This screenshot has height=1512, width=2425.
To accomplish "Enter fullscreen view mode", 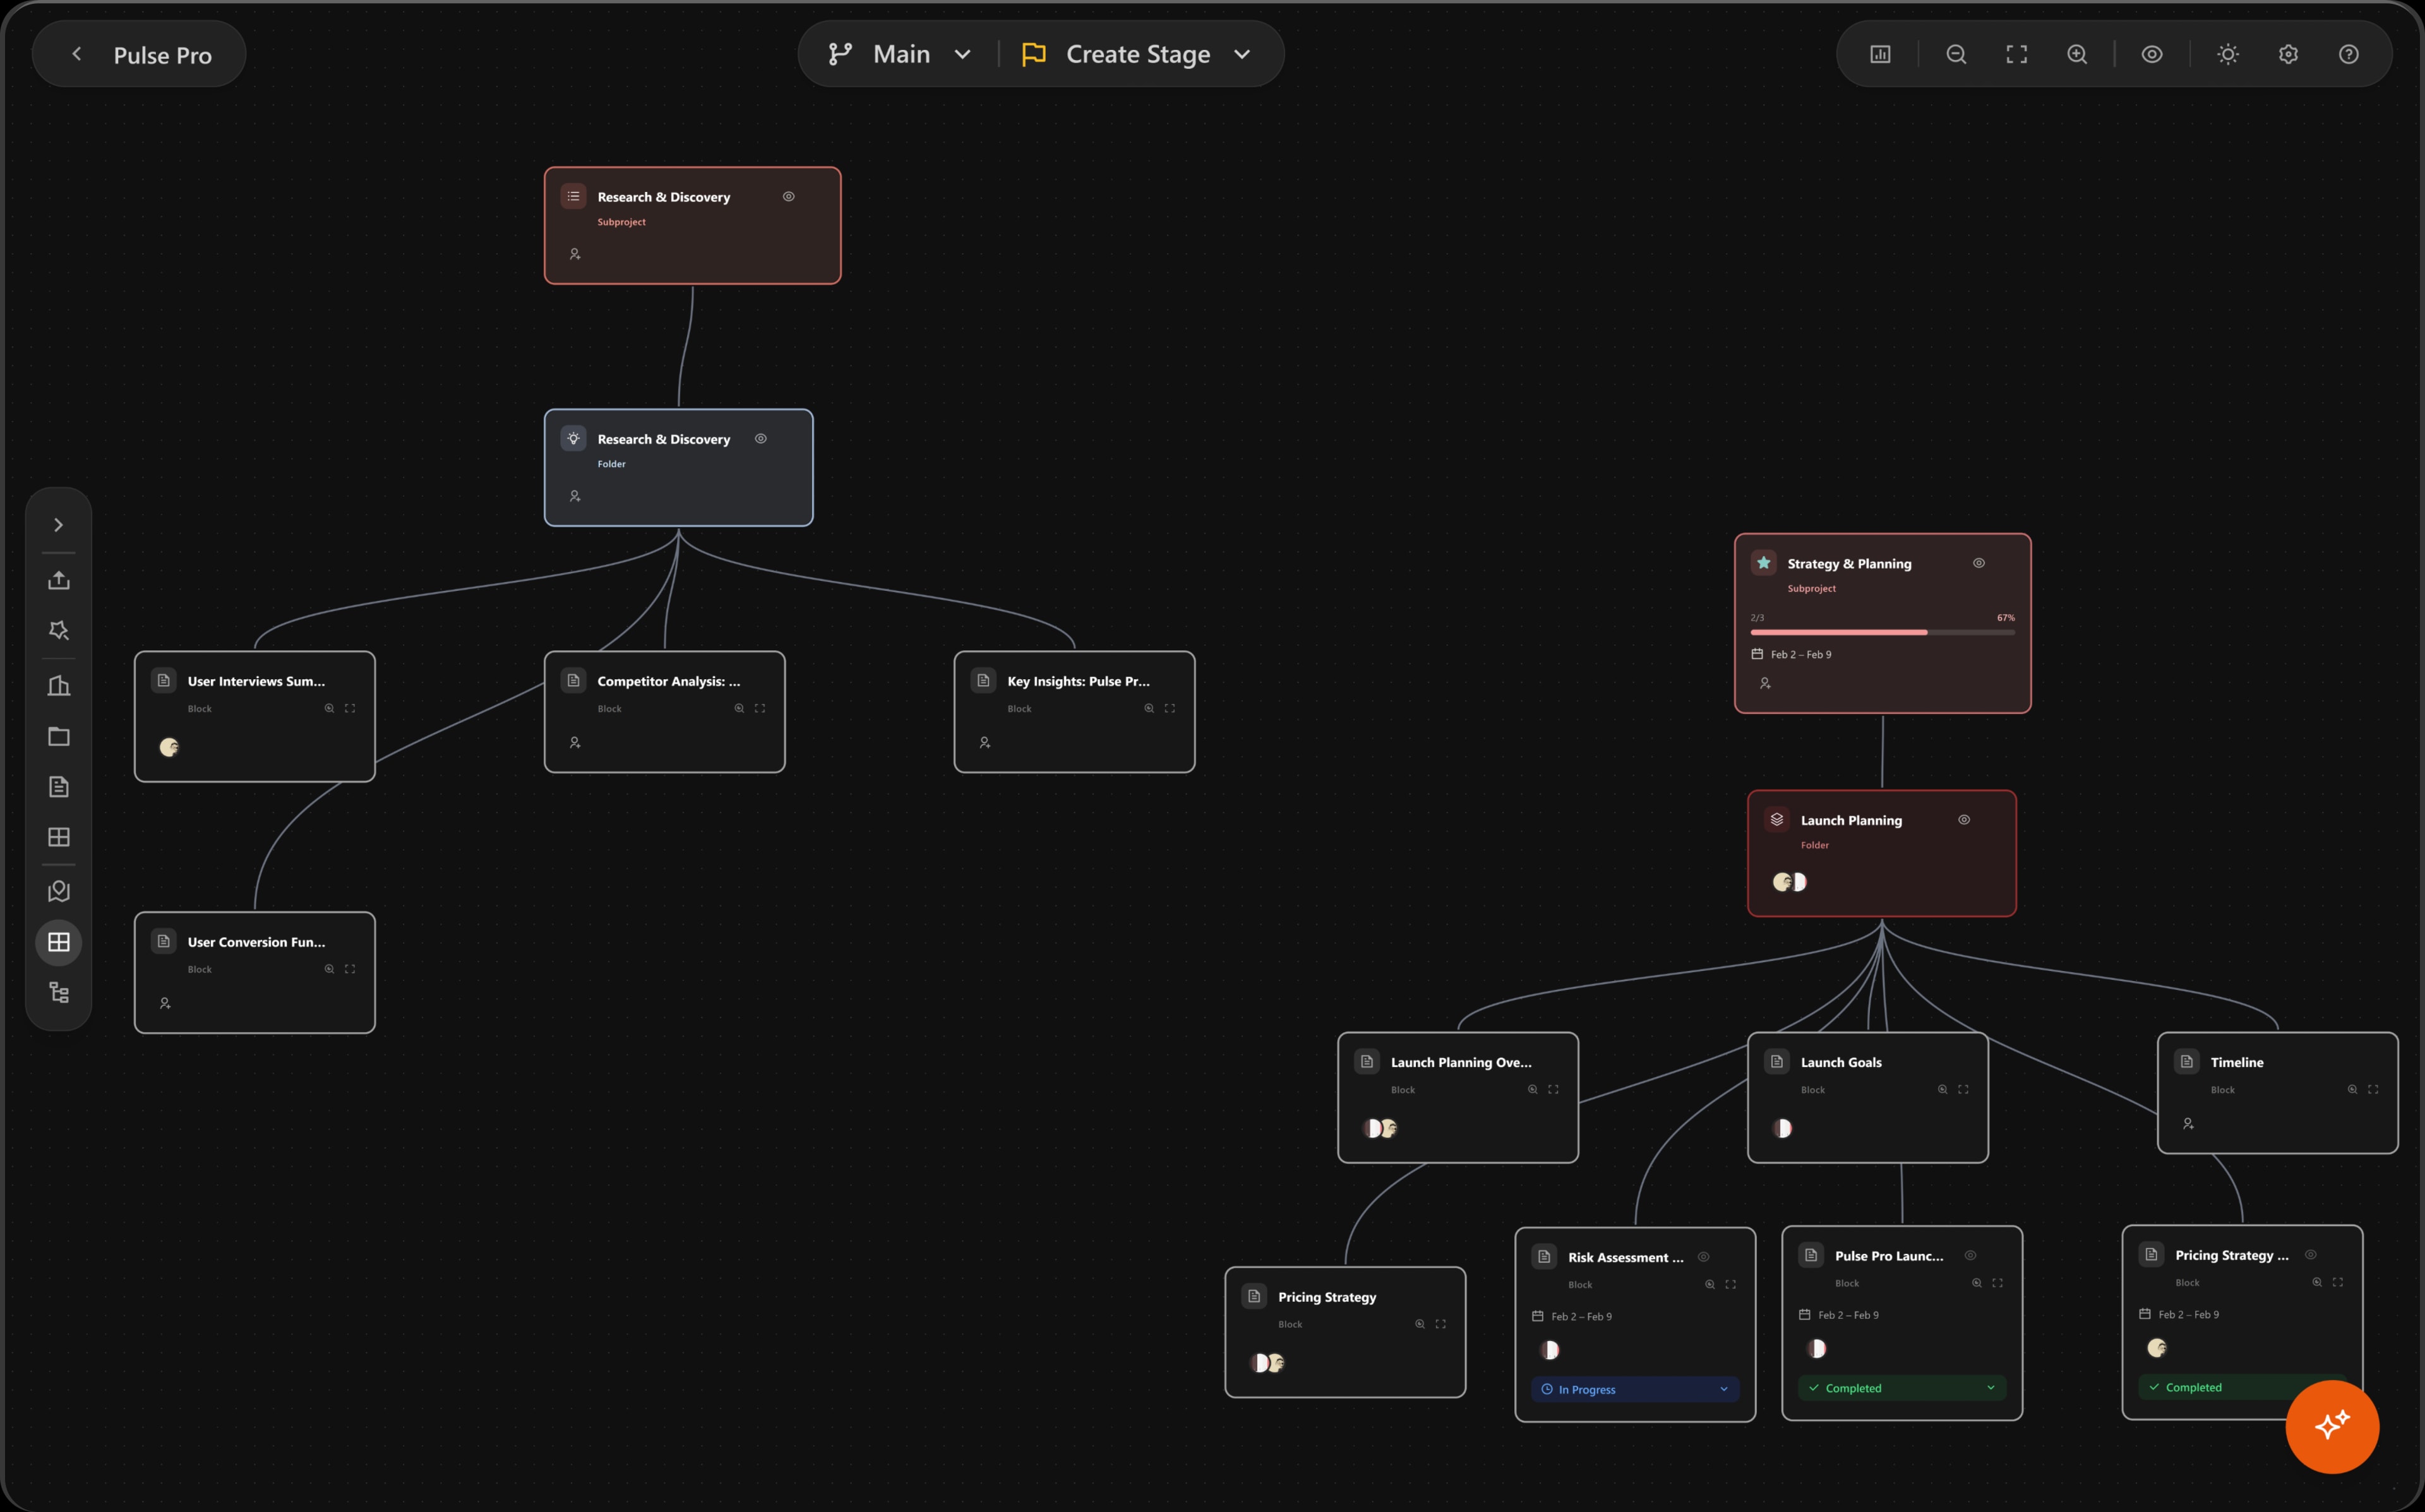I will click(2016, 54).
